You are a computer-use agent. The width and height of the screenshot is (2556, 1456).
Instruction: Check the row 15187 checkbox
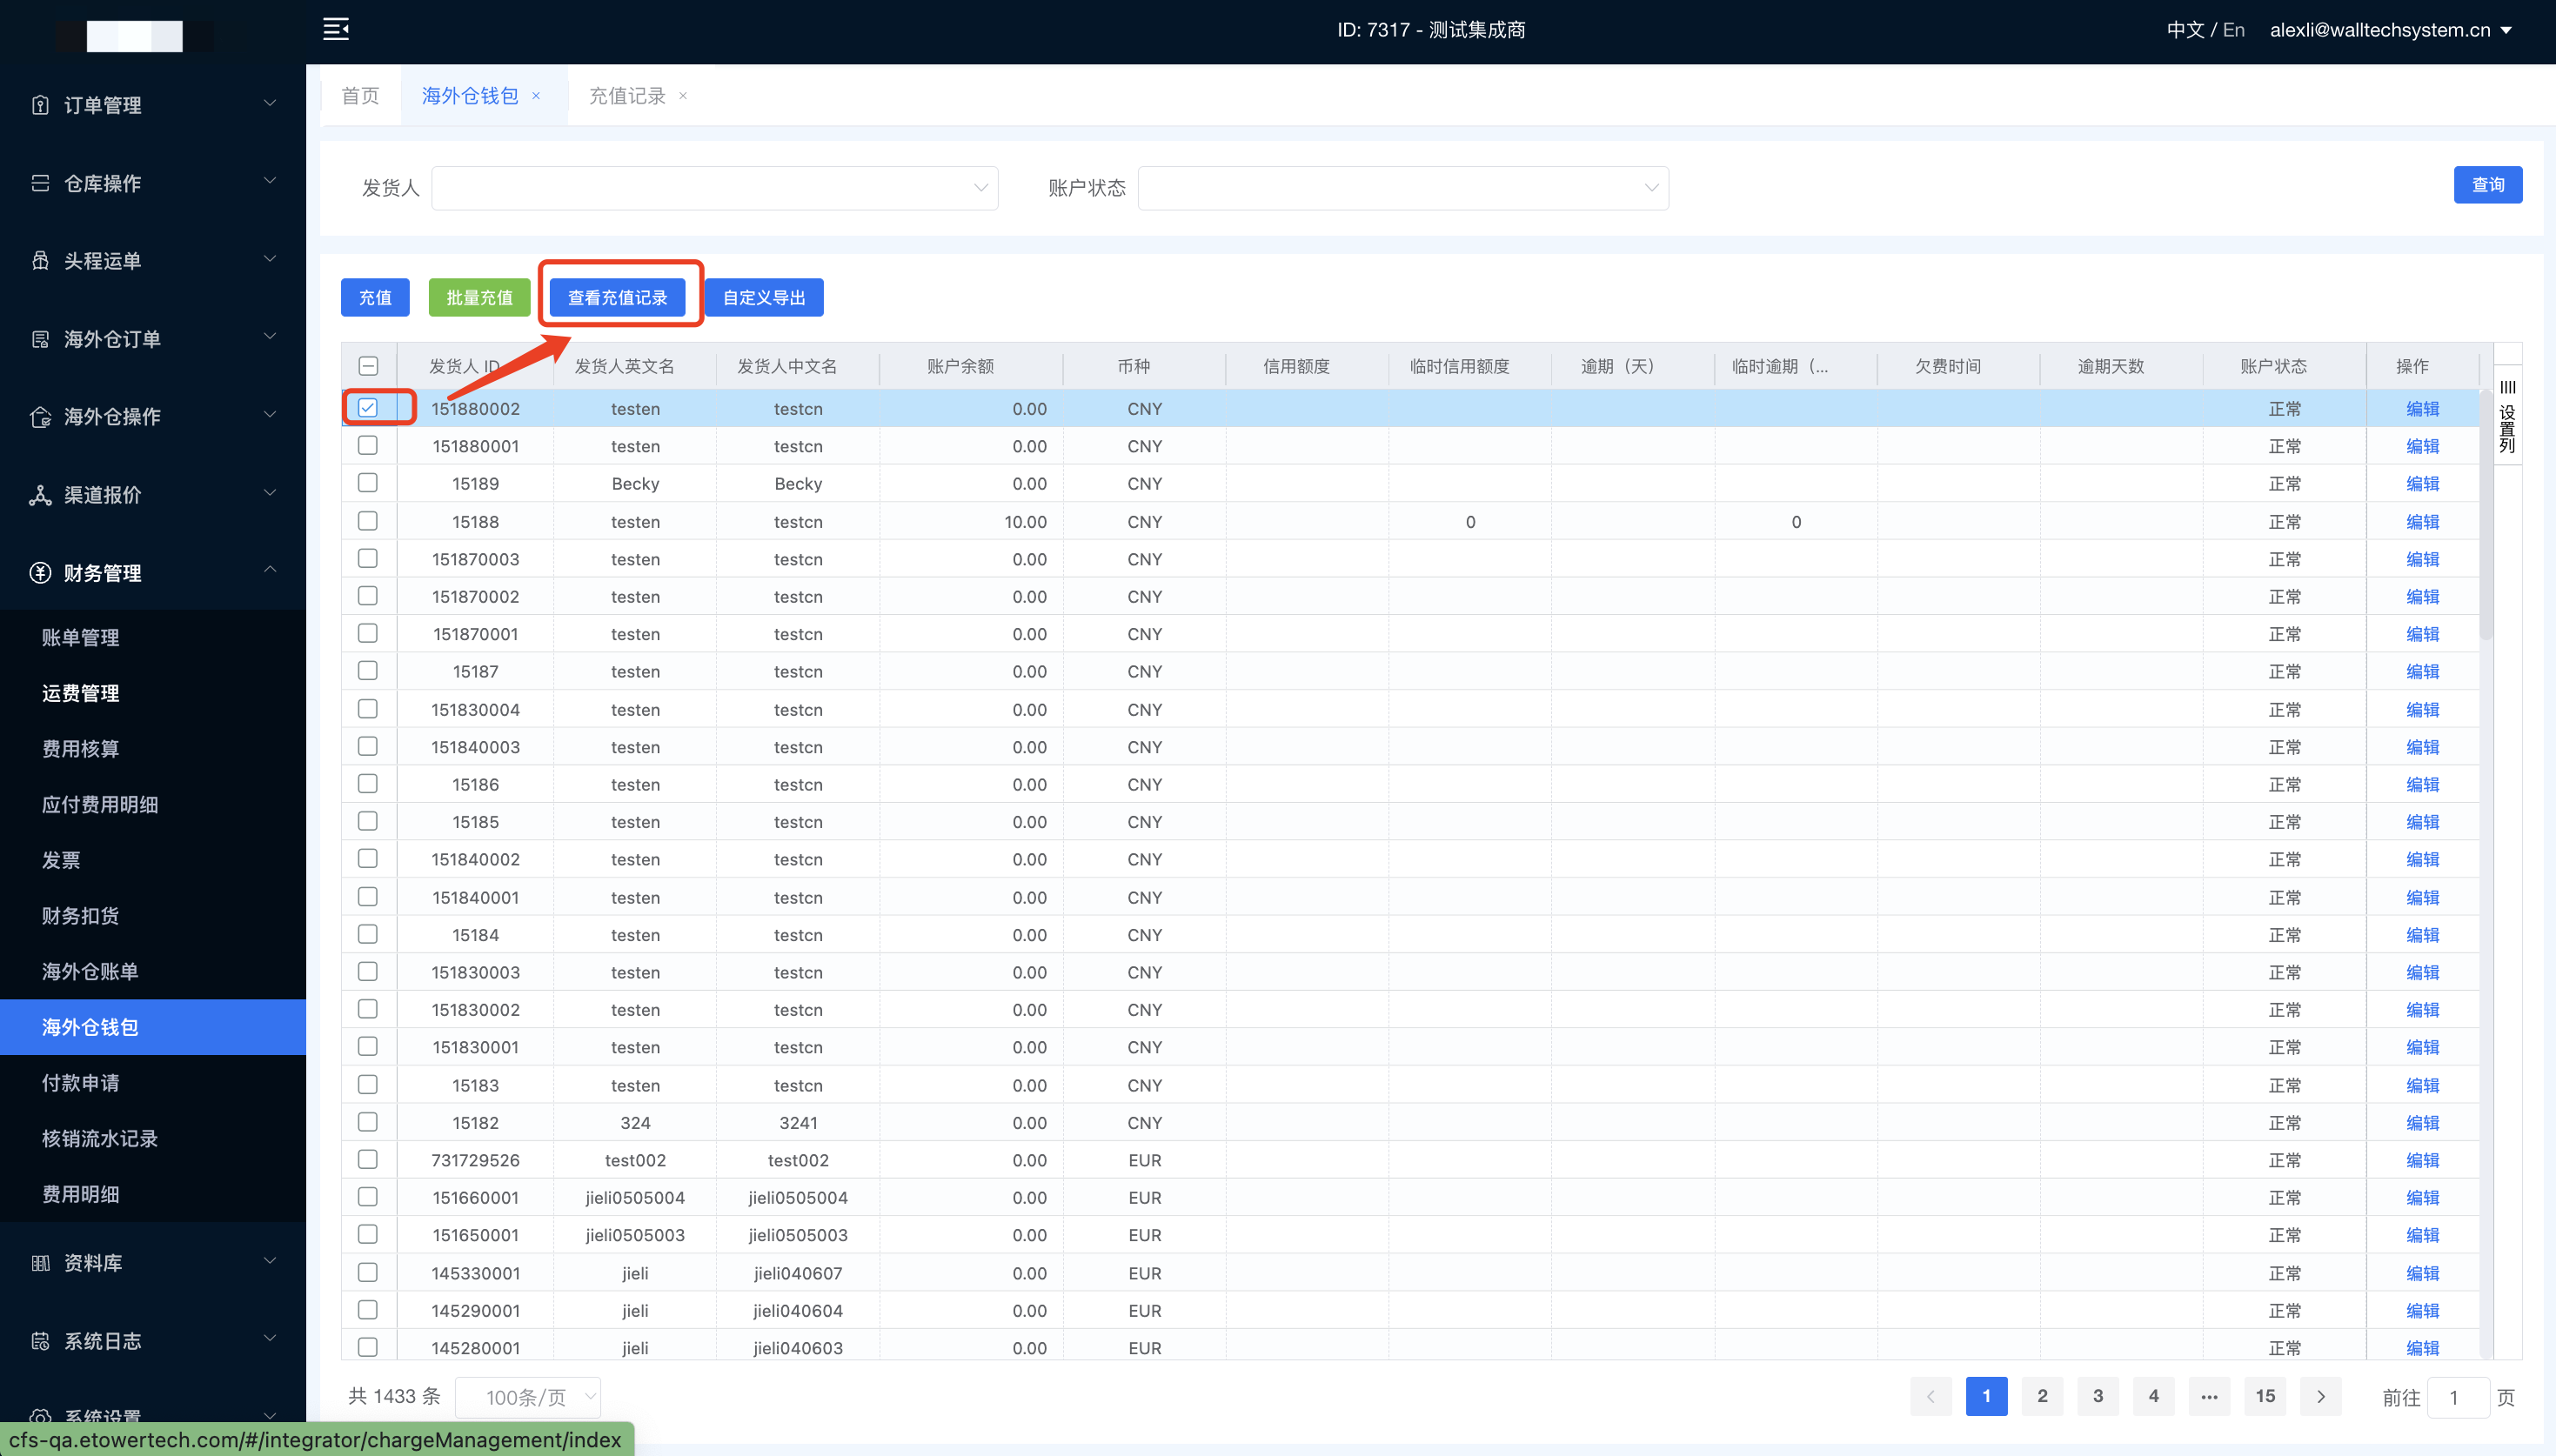[x=368, y=671]
